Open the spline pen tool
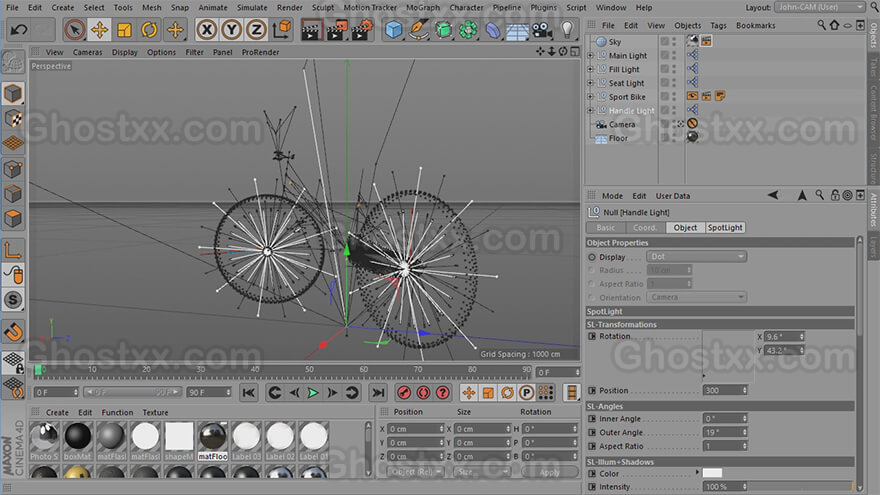 click(x=419, y=29)
